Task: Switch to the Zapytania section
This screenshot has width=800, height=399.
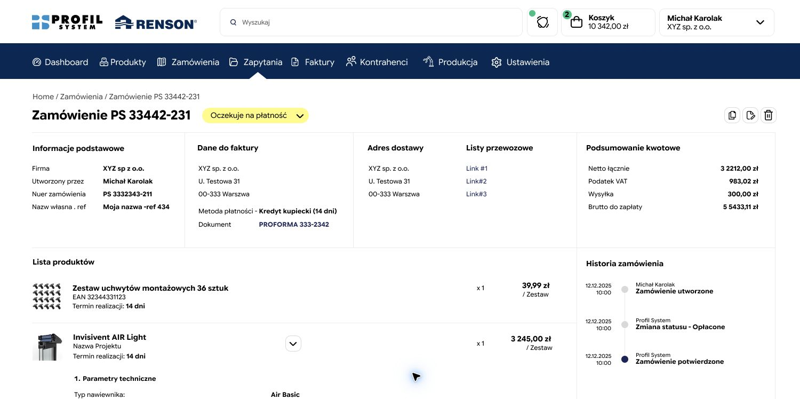Action: 255,62
